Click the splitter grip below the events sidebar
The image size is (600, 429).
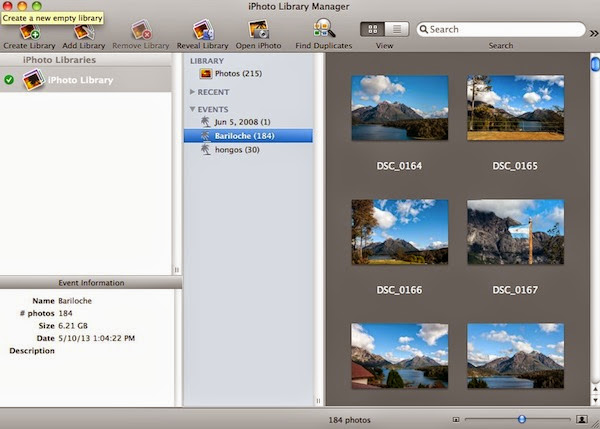coord(318,401)
